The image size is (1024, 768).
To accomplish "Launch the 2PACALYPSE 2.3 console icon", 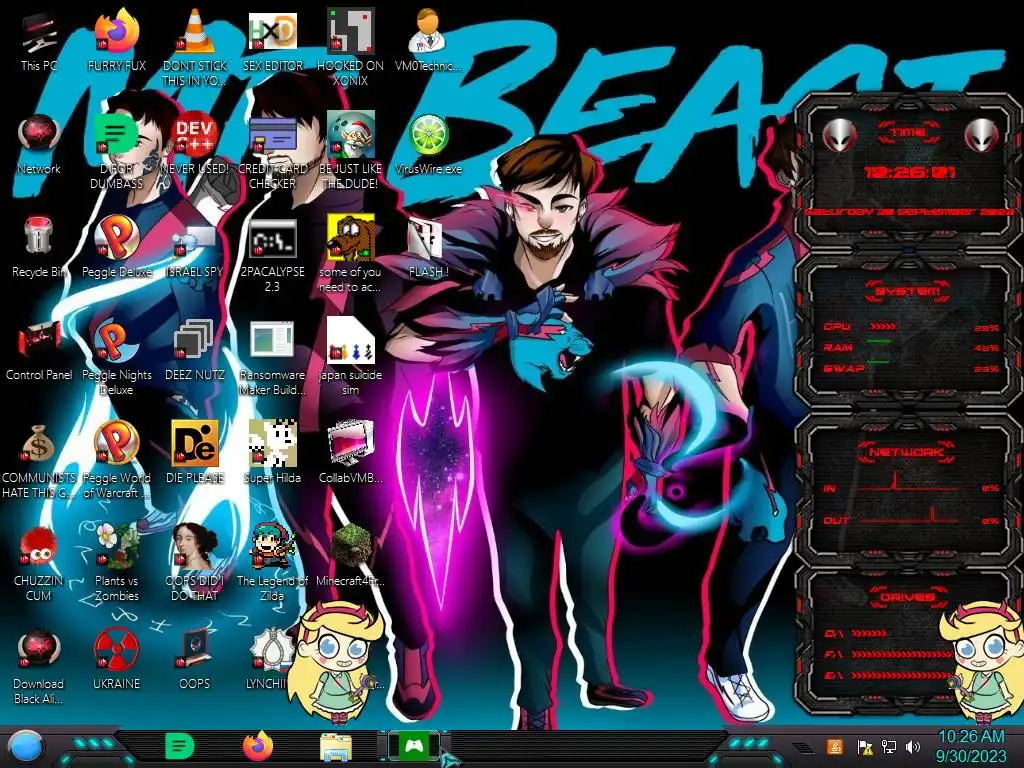I will click(272, 255).
